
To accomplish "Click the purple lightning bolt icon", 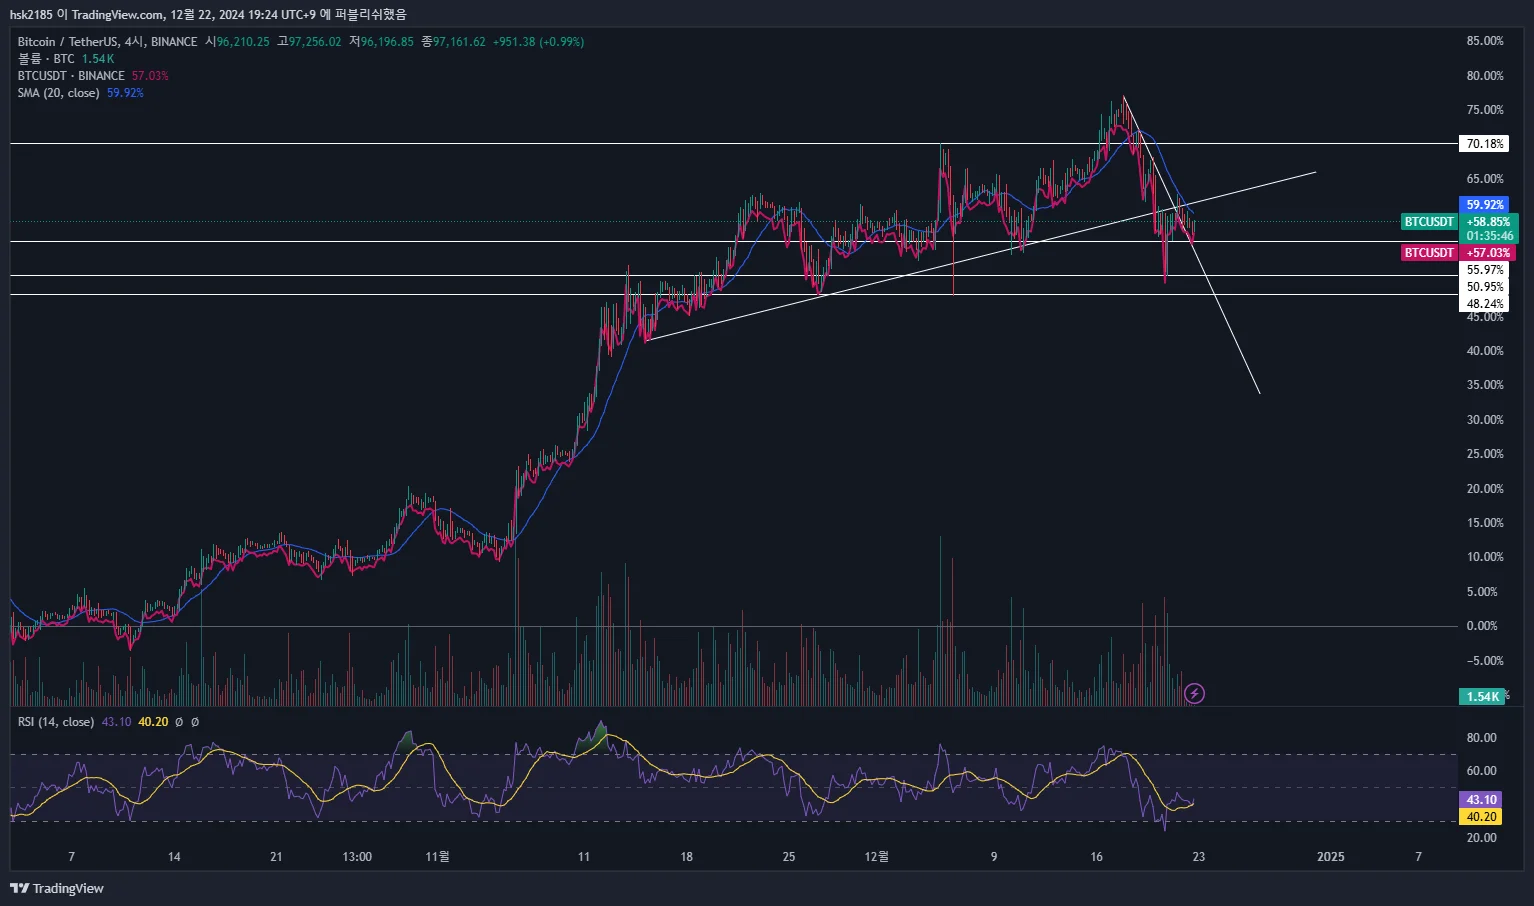I will pyautogui.click(x=1194, y=694).
